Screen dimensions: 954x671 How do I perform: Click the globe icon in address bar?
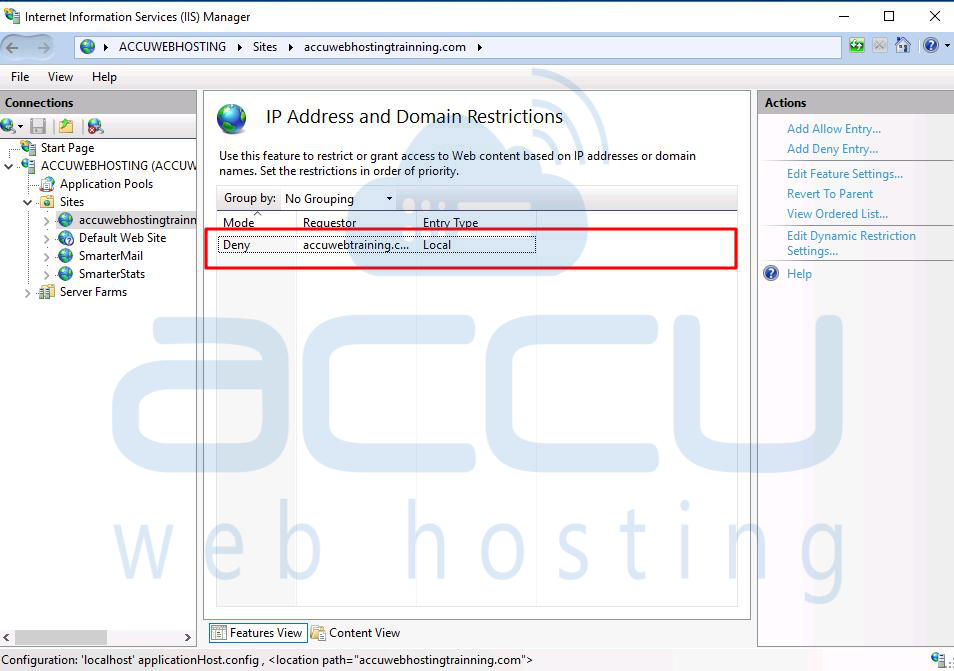pyautogui.click(x=88, y=47)
